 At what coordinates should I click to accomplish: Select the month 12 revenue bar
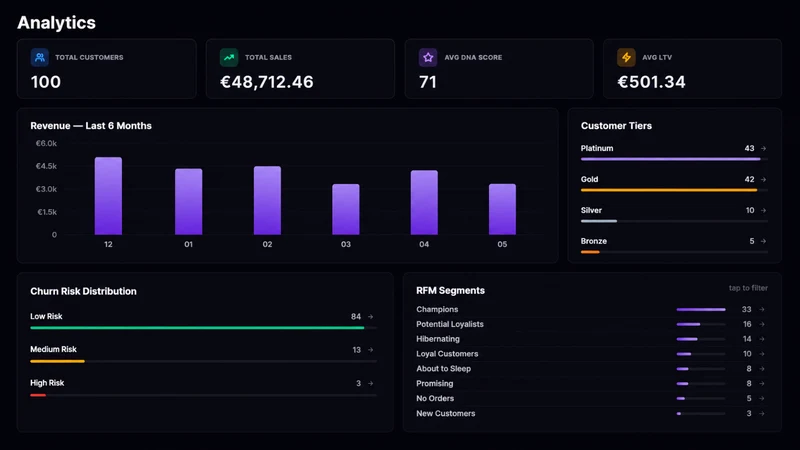coord(108,196)
